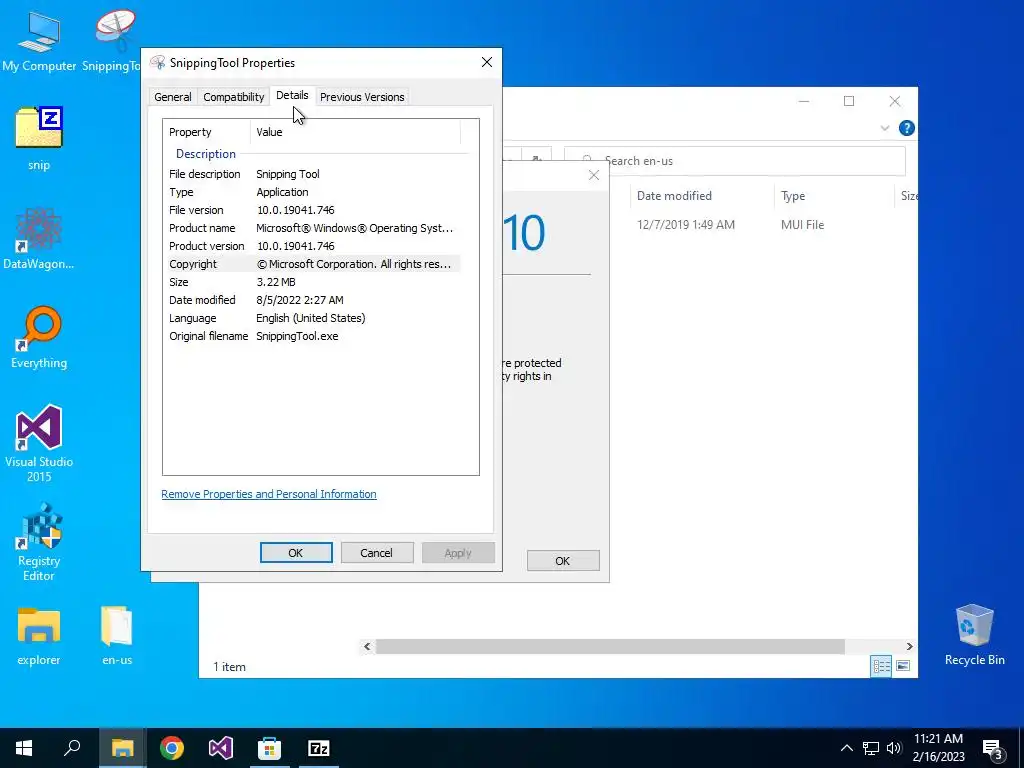Open taskbar search magnifier
Image resolution: width=1024 pixels, height=768 pixels.
72,748
